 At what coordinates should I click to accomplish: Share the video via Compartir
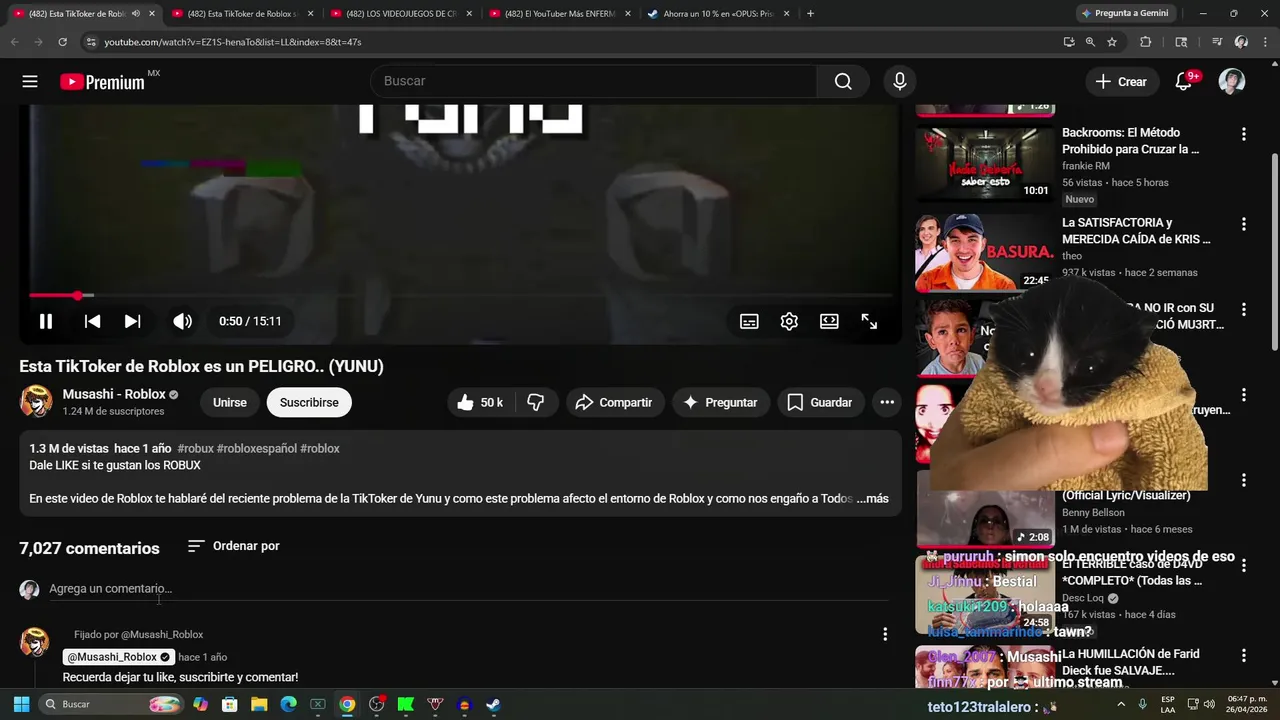615,402
